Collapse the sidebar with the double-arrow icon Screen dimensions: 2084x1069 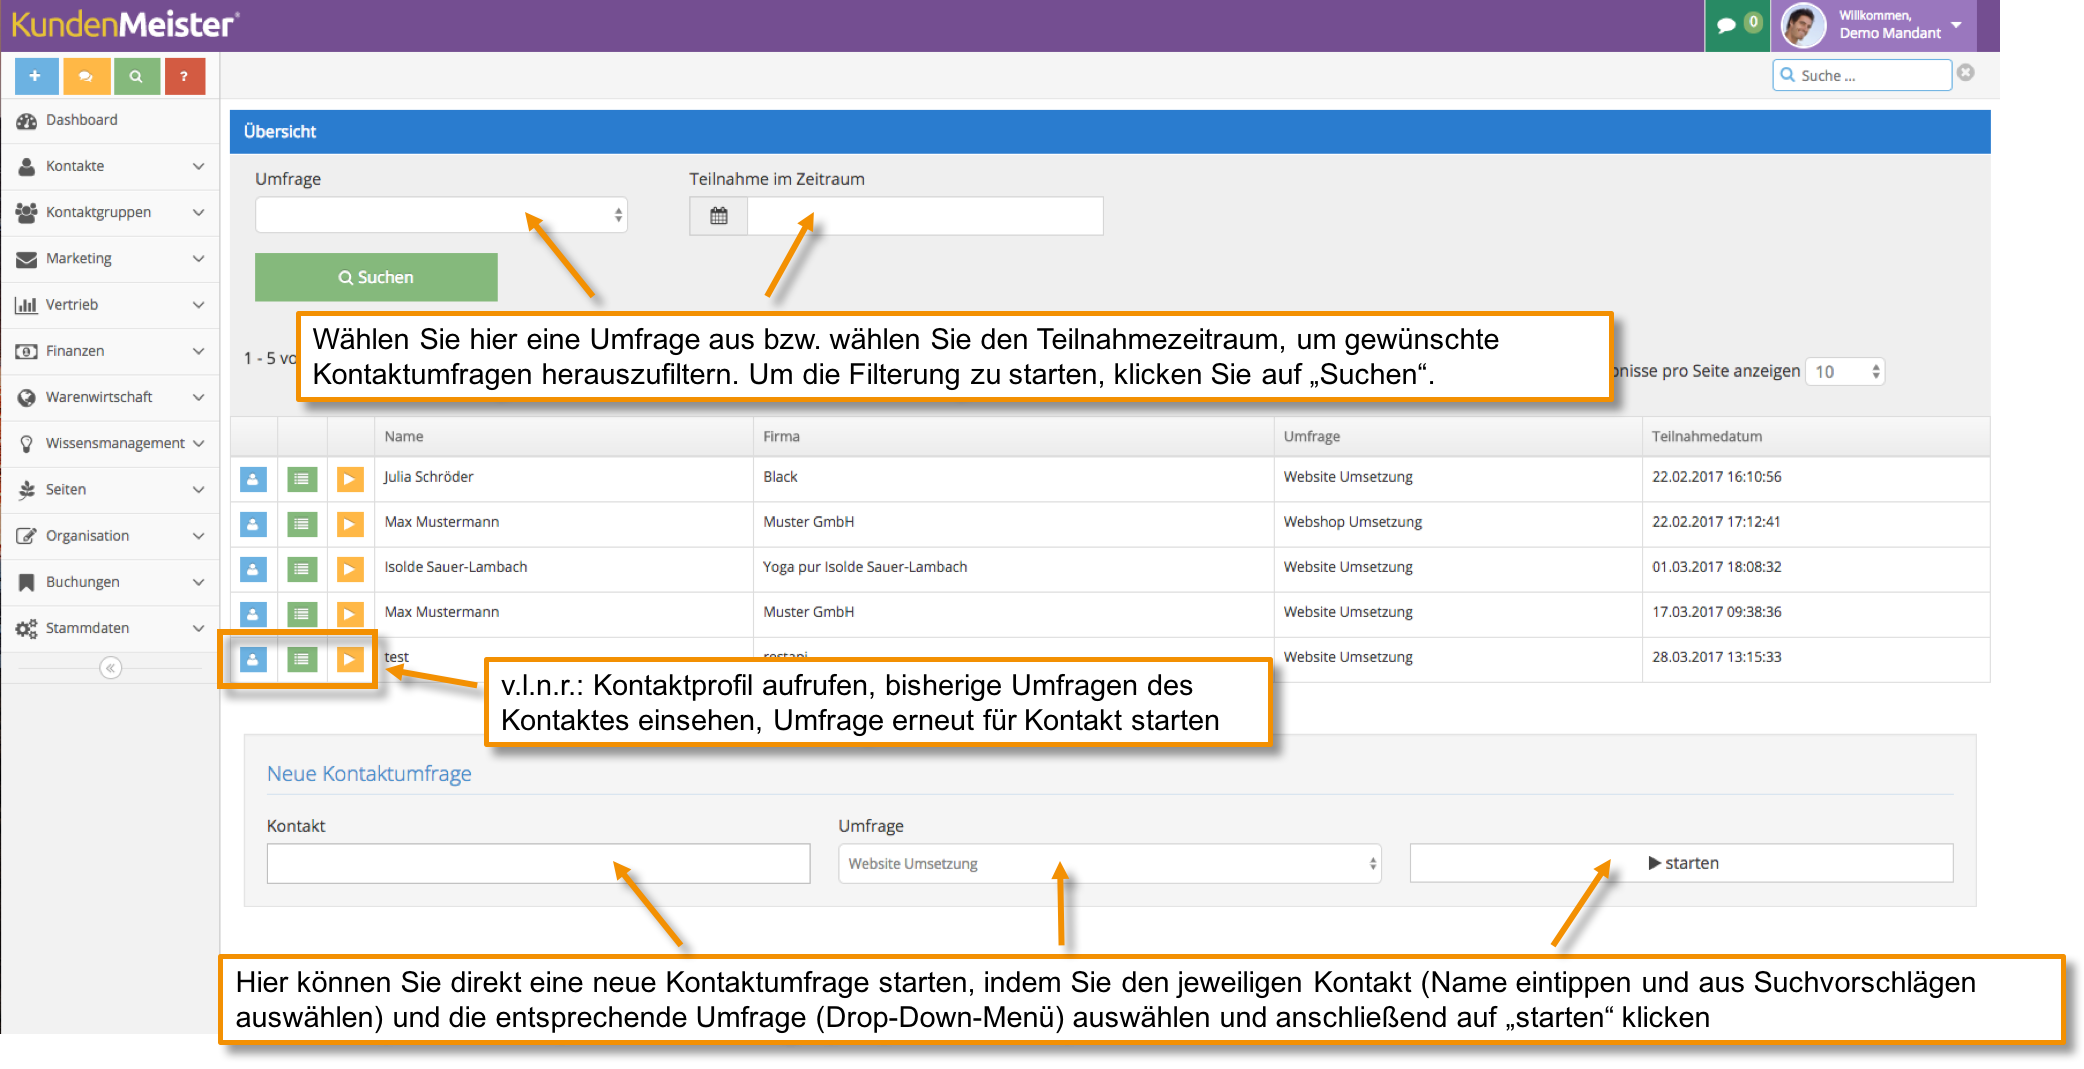[111, 667]
